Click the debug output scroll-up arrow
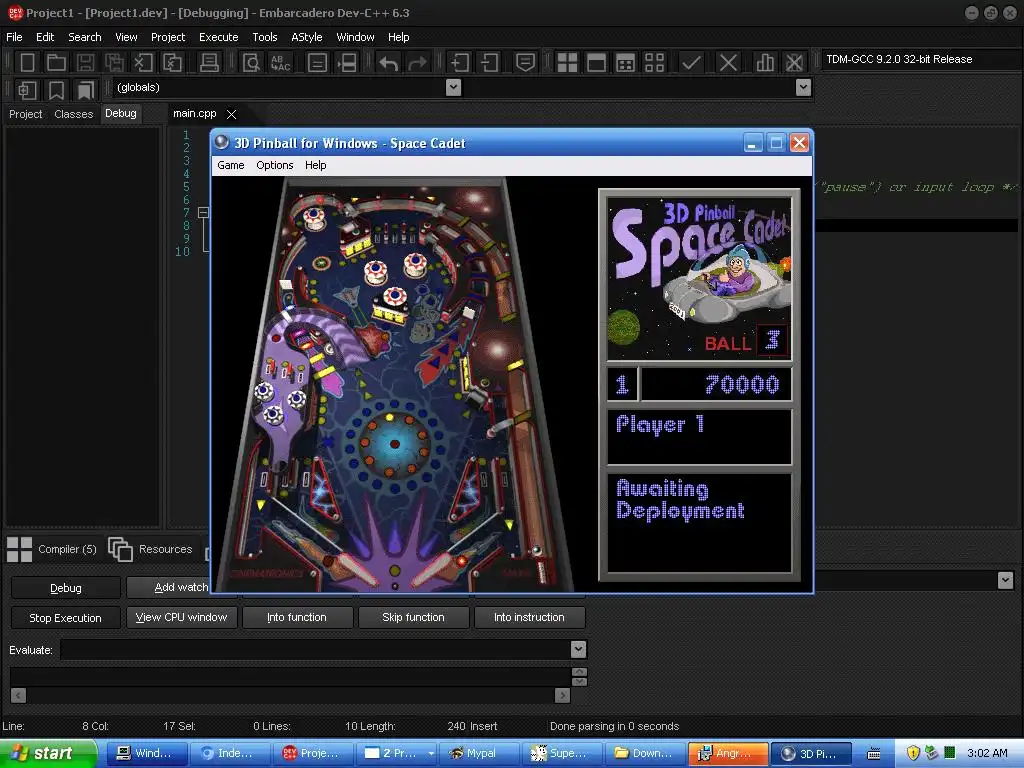Viewport: 1024px width, 768px height. pyautogui.click(x=579, y=672)
